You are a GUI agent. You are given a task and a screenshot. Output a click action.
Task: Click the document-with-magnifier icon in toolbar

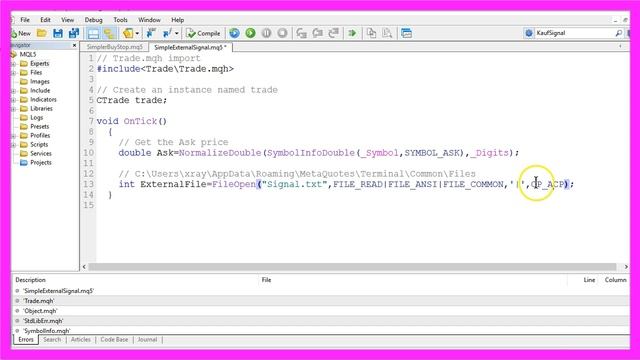(387, 33)
